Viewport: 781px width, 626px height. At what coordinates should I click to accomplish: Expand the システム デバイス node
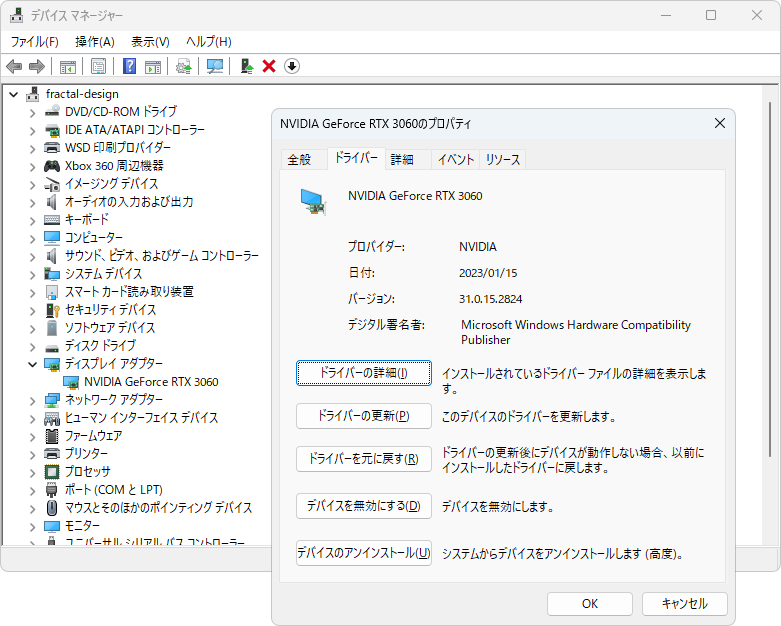(x=32, y=275)
